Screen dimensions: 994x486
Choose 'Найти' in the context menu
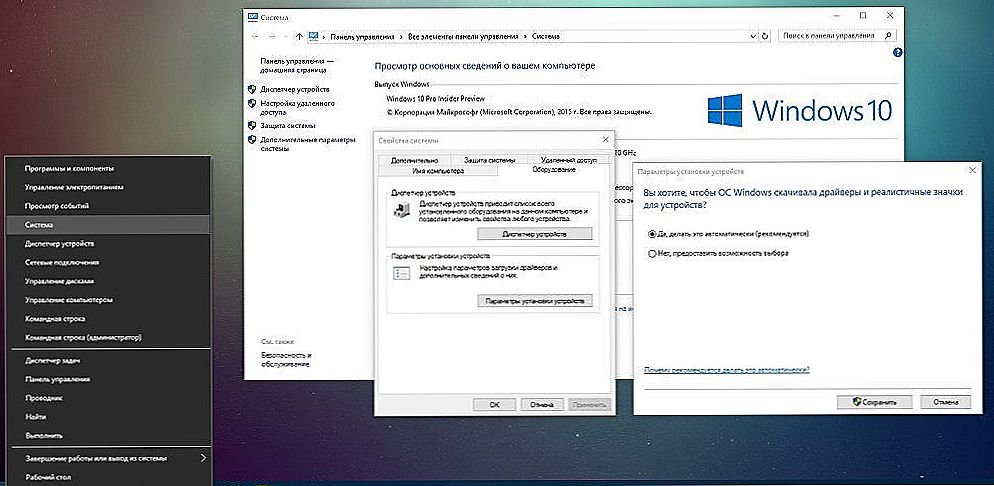[x=107, y=416]
